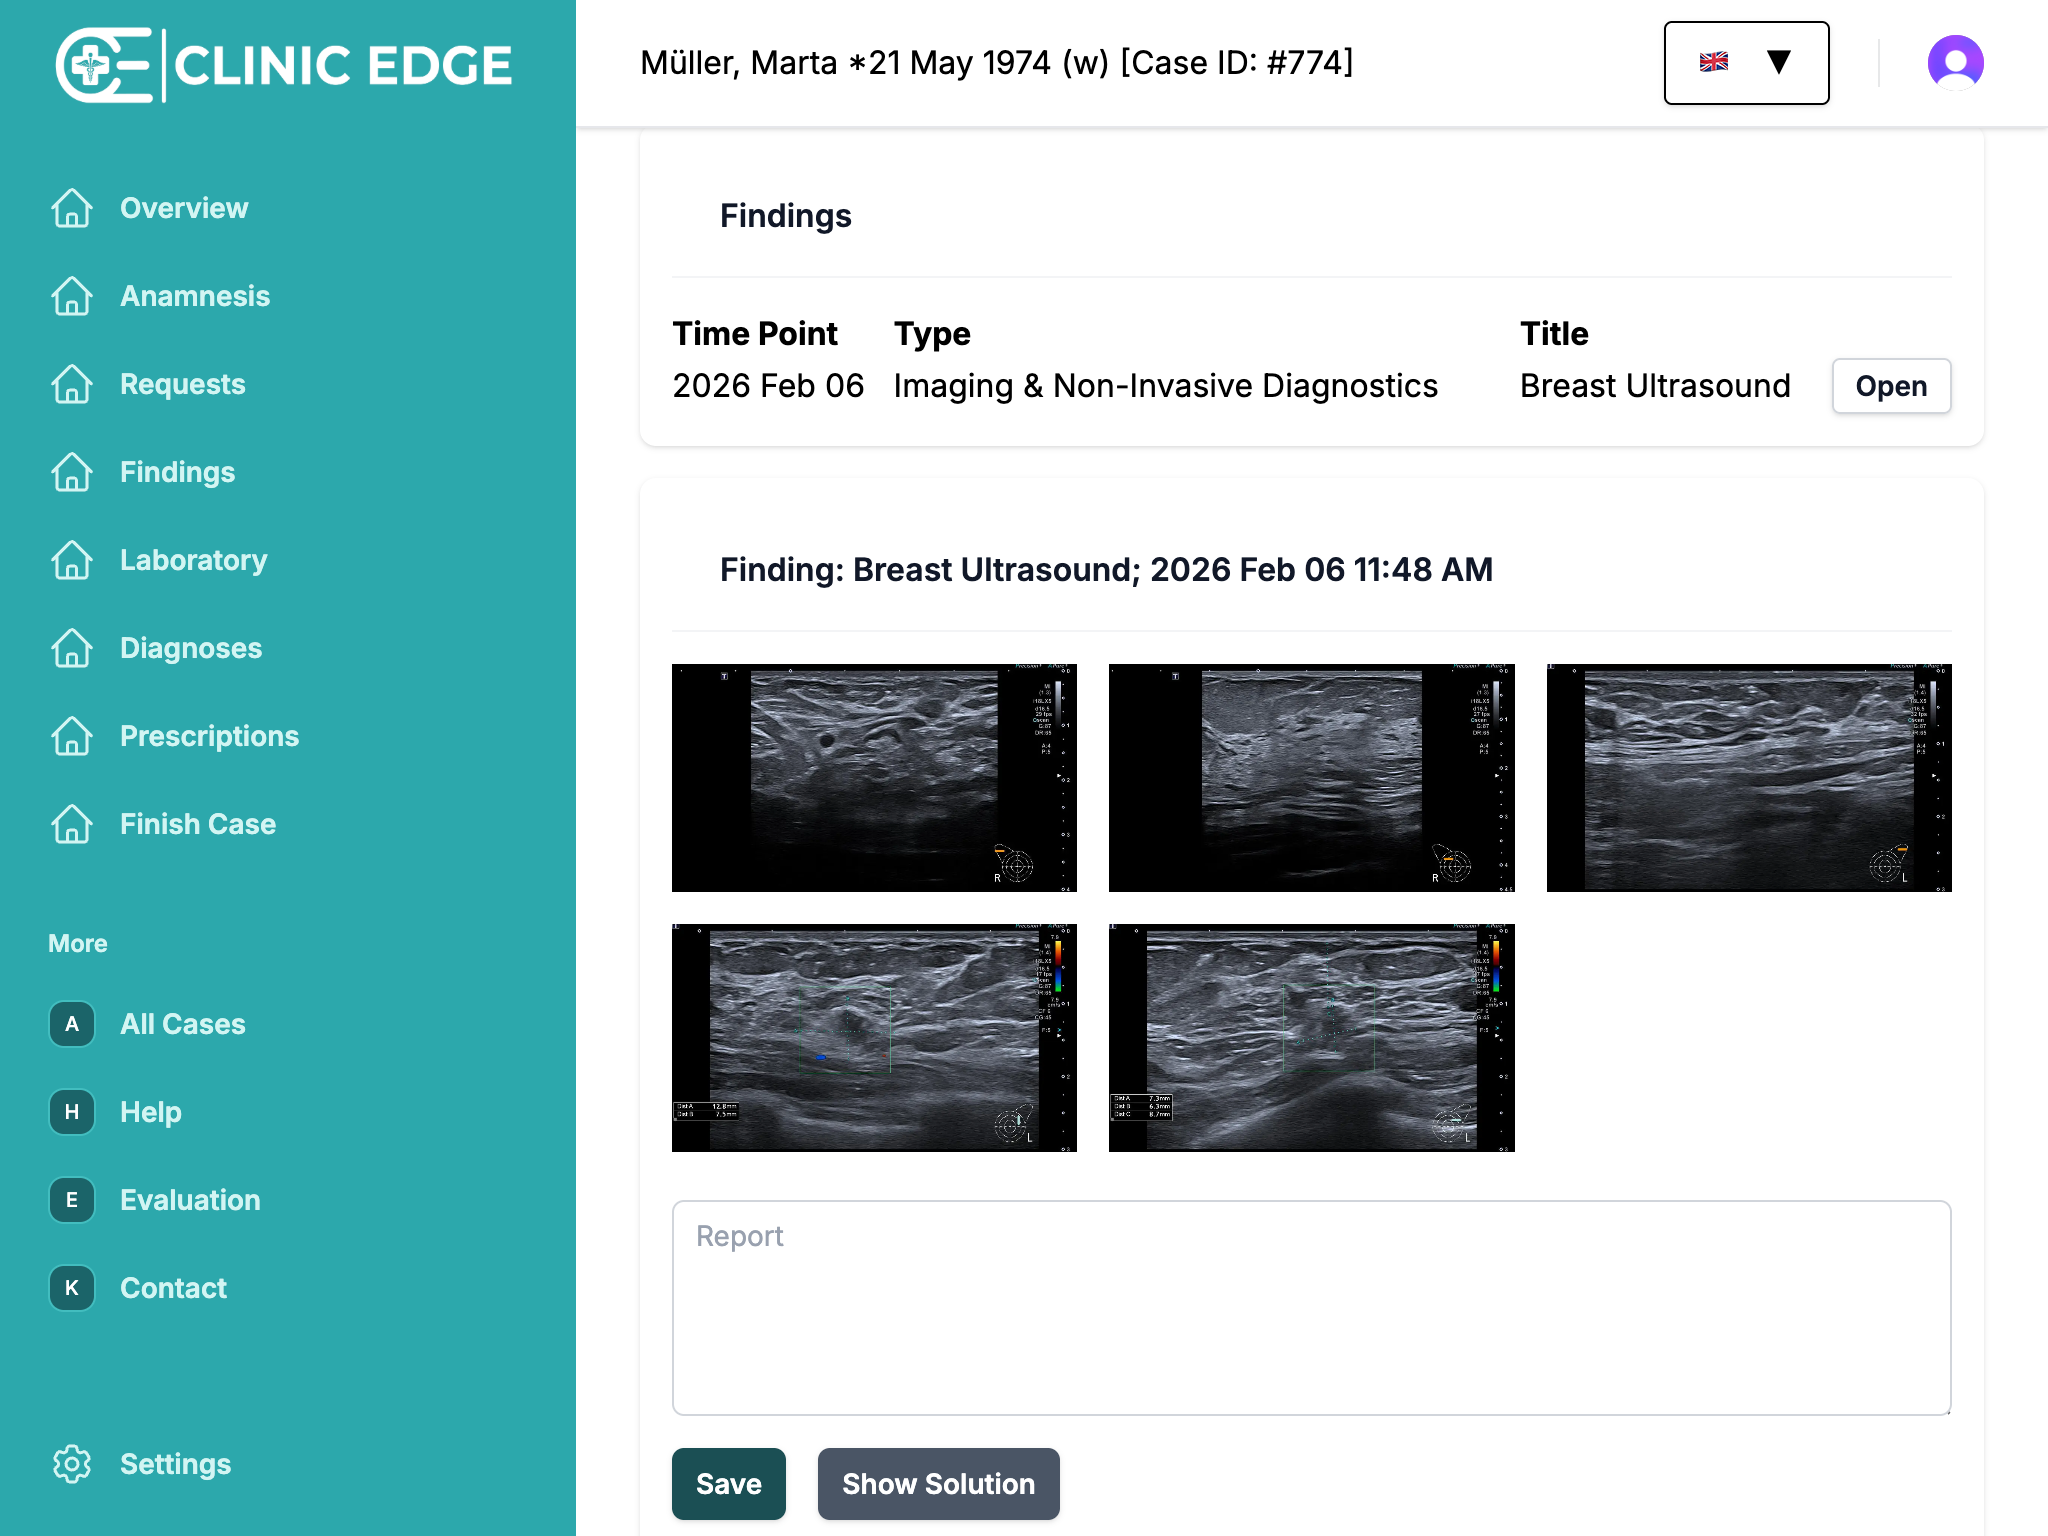Open the Laboratory section
This screenshot has width=2048, height=1536.
71,560
